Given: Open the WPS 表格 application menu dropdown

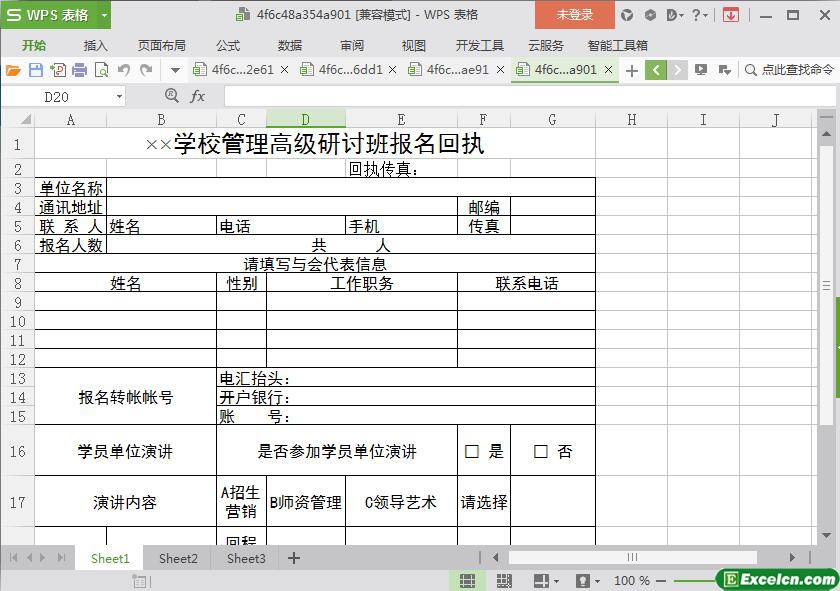Looking at the screenshot, I should 104,15.
